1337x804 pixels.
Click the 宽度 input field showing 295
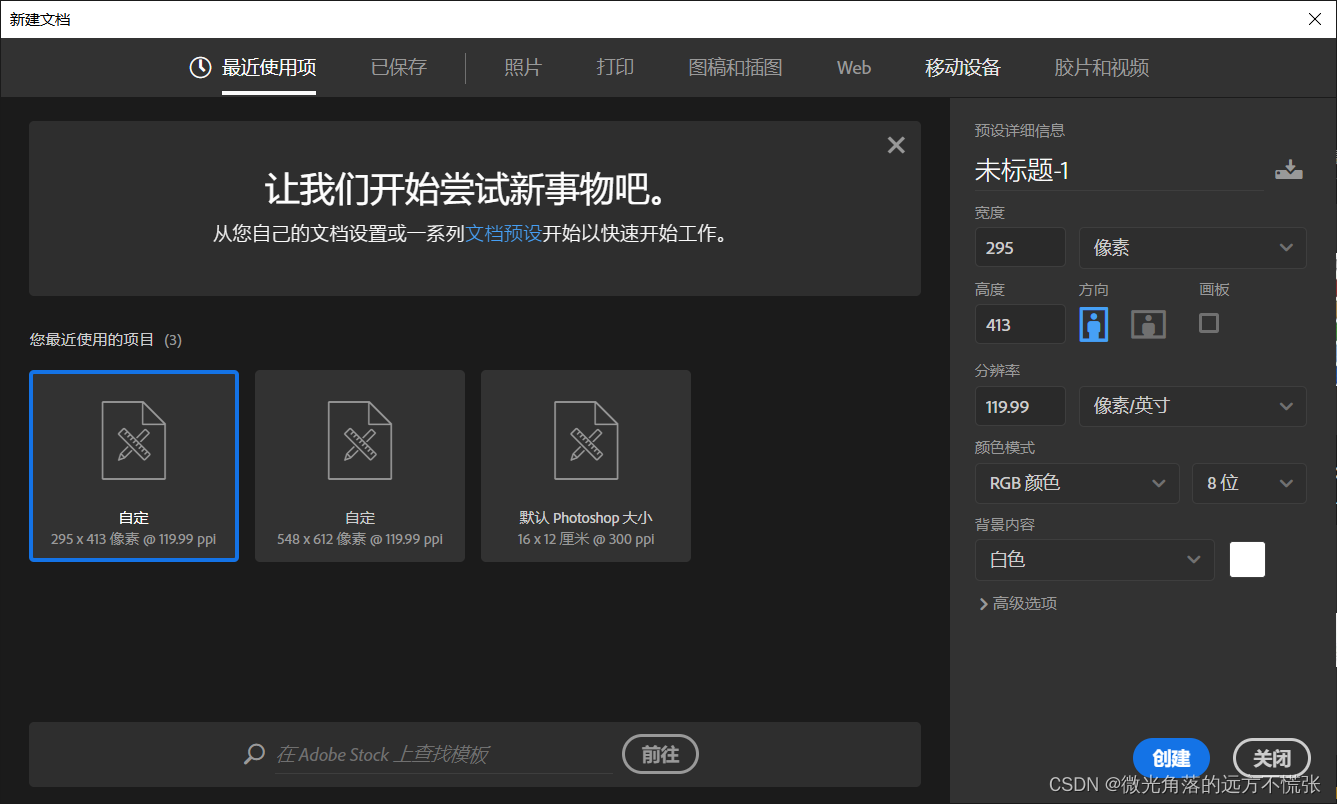[x=1019, y=247]
